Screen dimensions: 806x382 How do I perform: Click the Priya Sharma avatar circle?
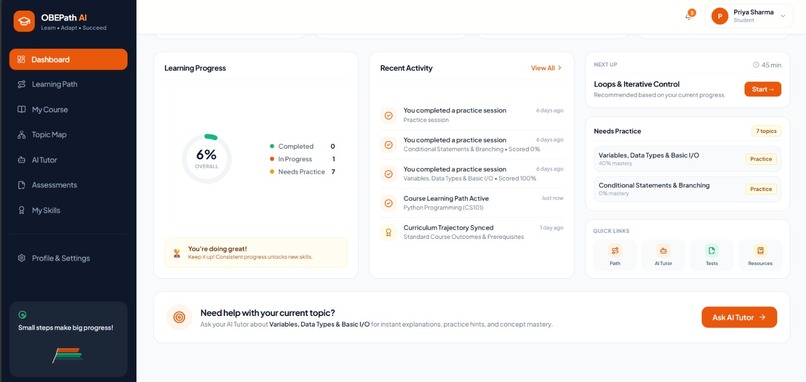[x=720, y=16]
